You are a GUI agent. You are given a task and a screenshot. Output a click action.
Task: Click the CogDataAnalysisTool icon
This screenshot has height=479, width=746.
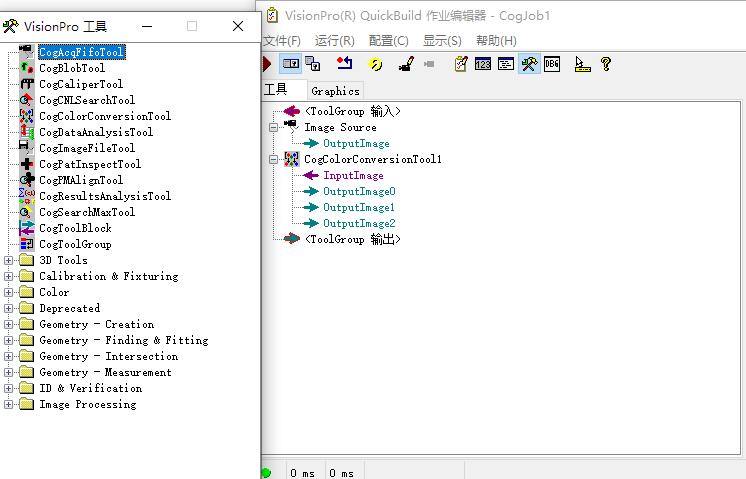click(x=27, y=132)
